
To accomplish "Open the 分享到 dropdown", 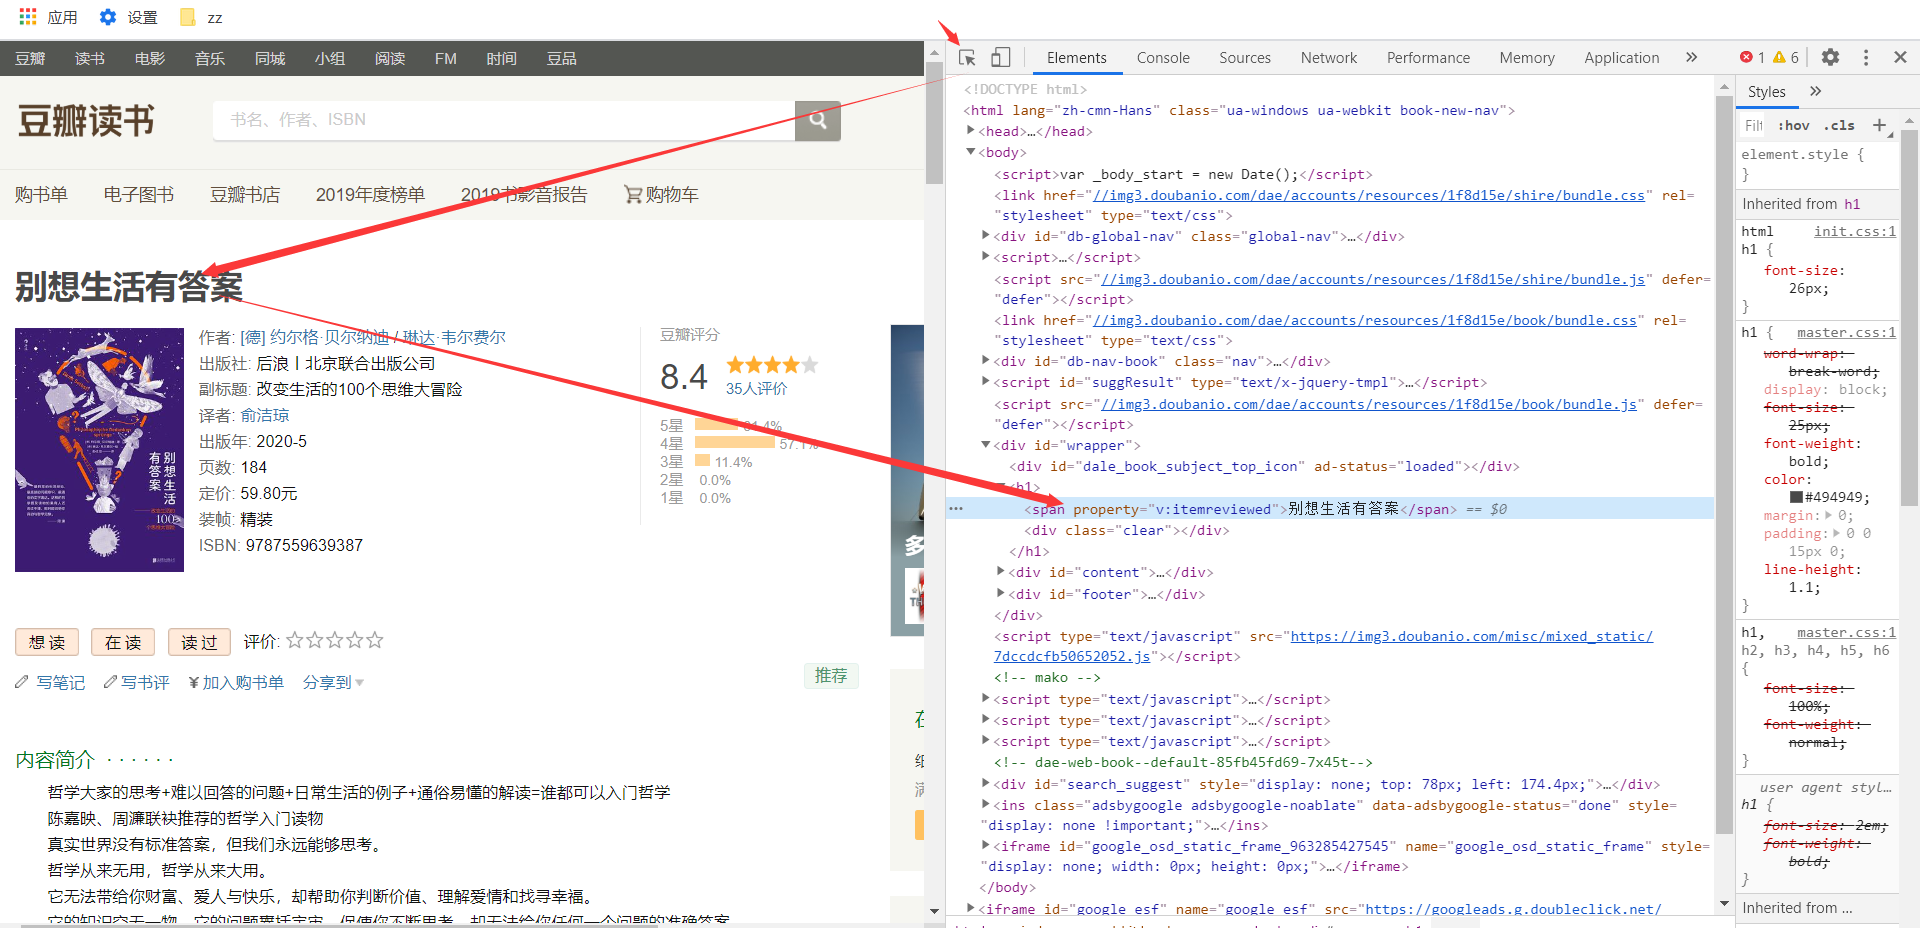I will click(x=333, y=682).
